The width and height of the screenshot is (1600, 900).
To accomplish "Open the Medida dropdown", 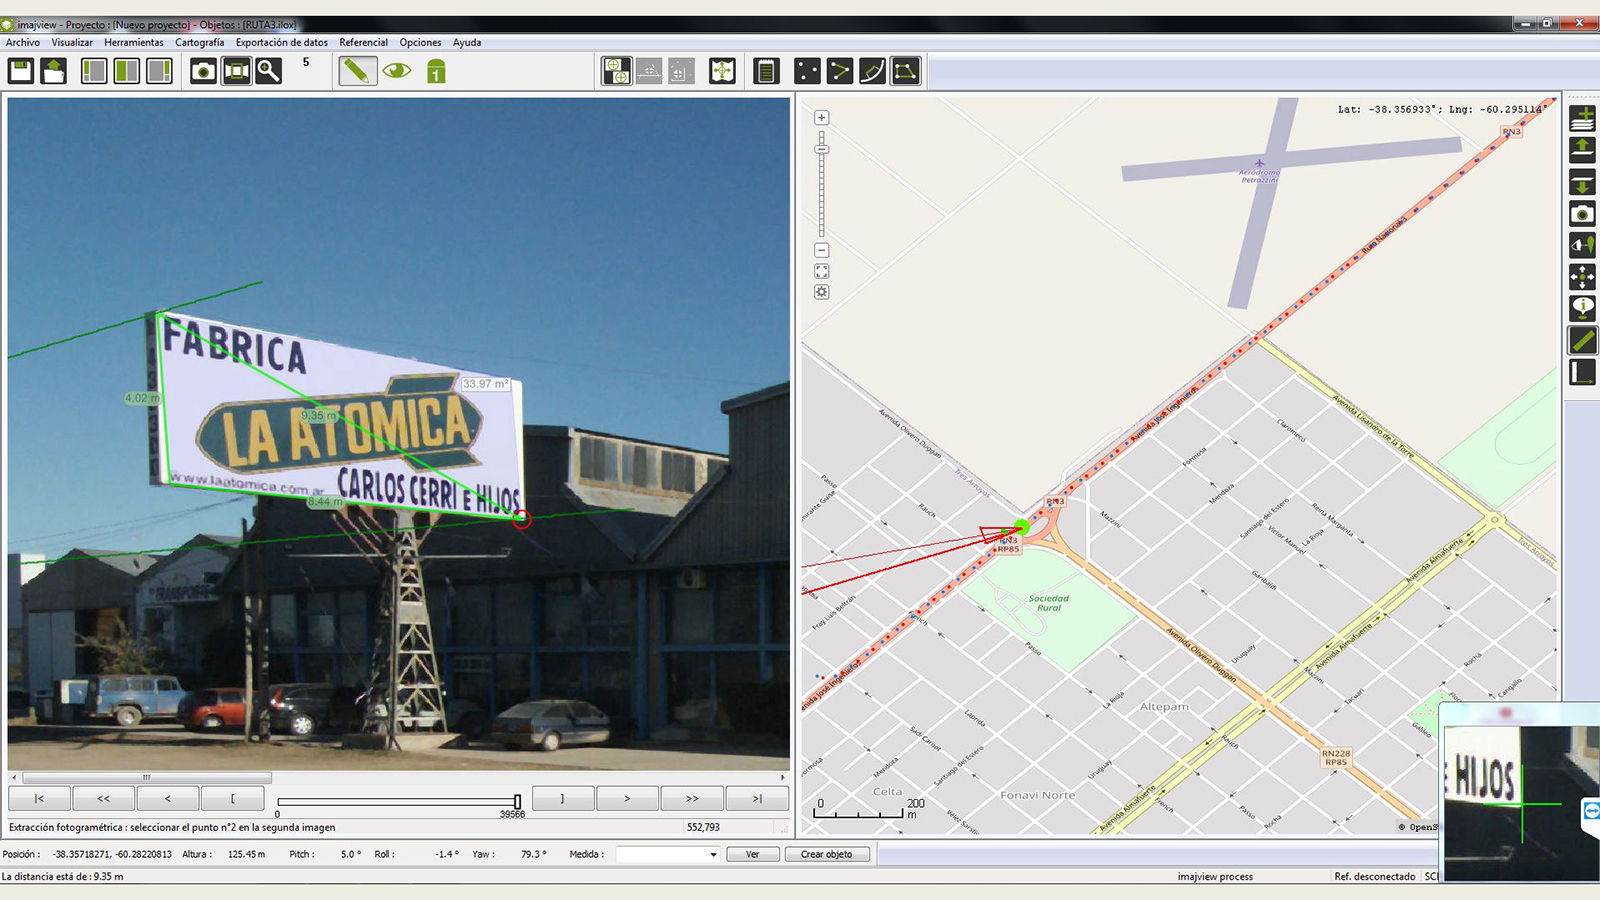I will tap(667, 854).
